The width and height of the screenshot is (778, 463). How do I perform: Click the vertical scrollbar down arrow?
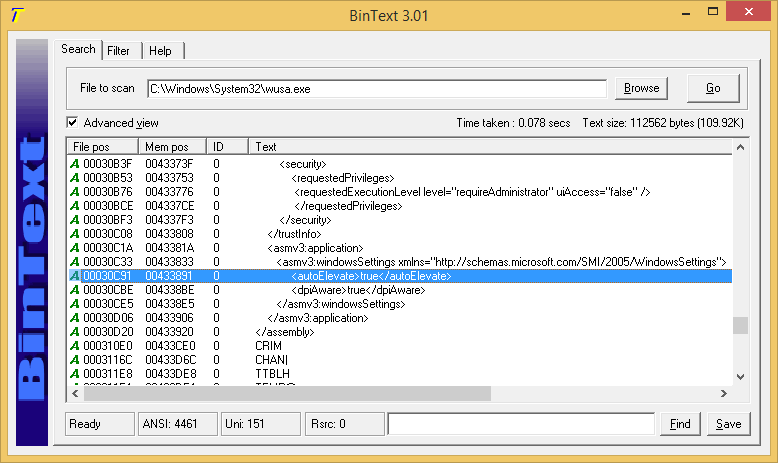(x=740, y=377)
